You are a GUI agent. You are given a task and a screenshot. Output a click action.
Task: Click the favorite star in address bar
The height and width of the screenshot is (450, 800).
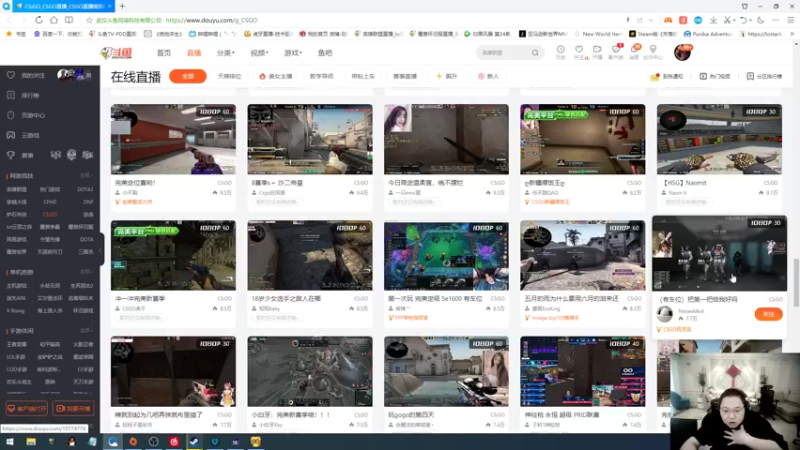(x=89, y=20)
